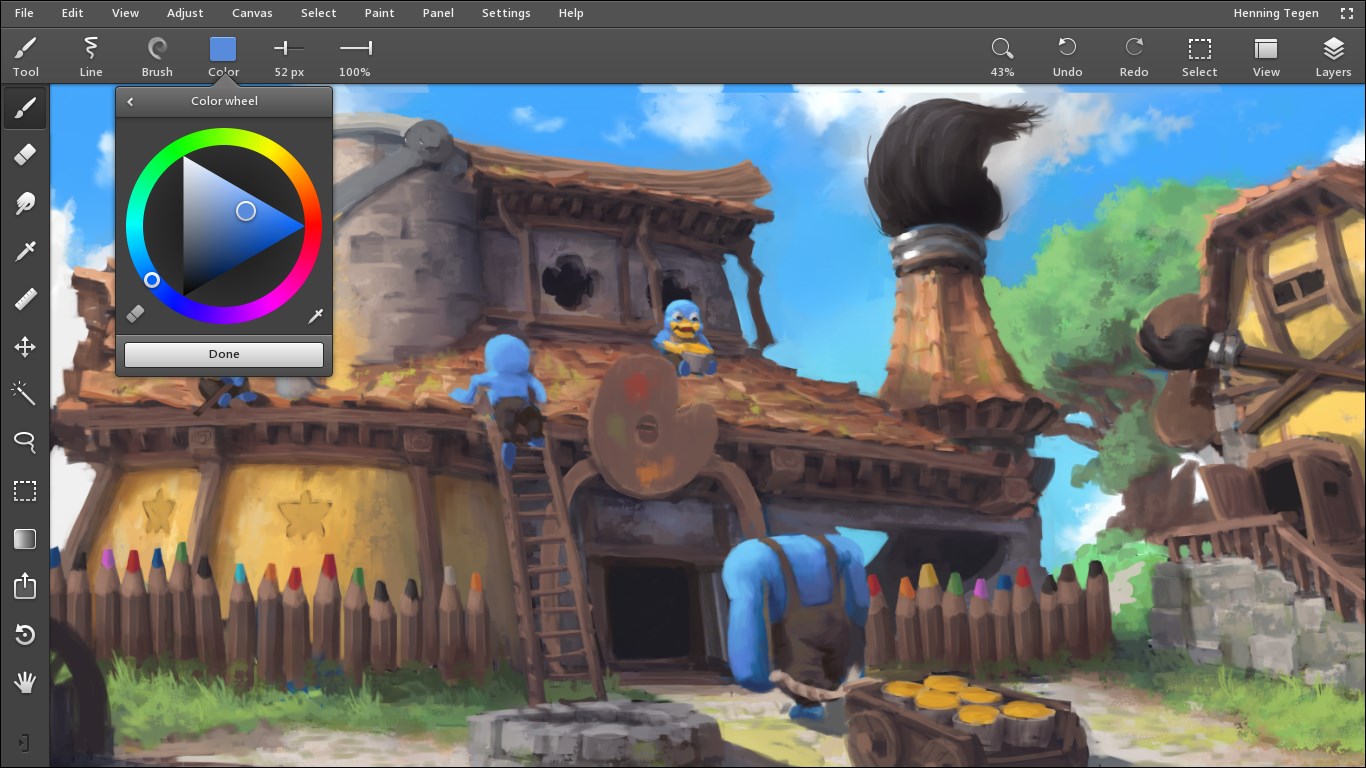Collapse the left toolbar
Viewport: 1366px width, 768px height.
pos(24,742)
